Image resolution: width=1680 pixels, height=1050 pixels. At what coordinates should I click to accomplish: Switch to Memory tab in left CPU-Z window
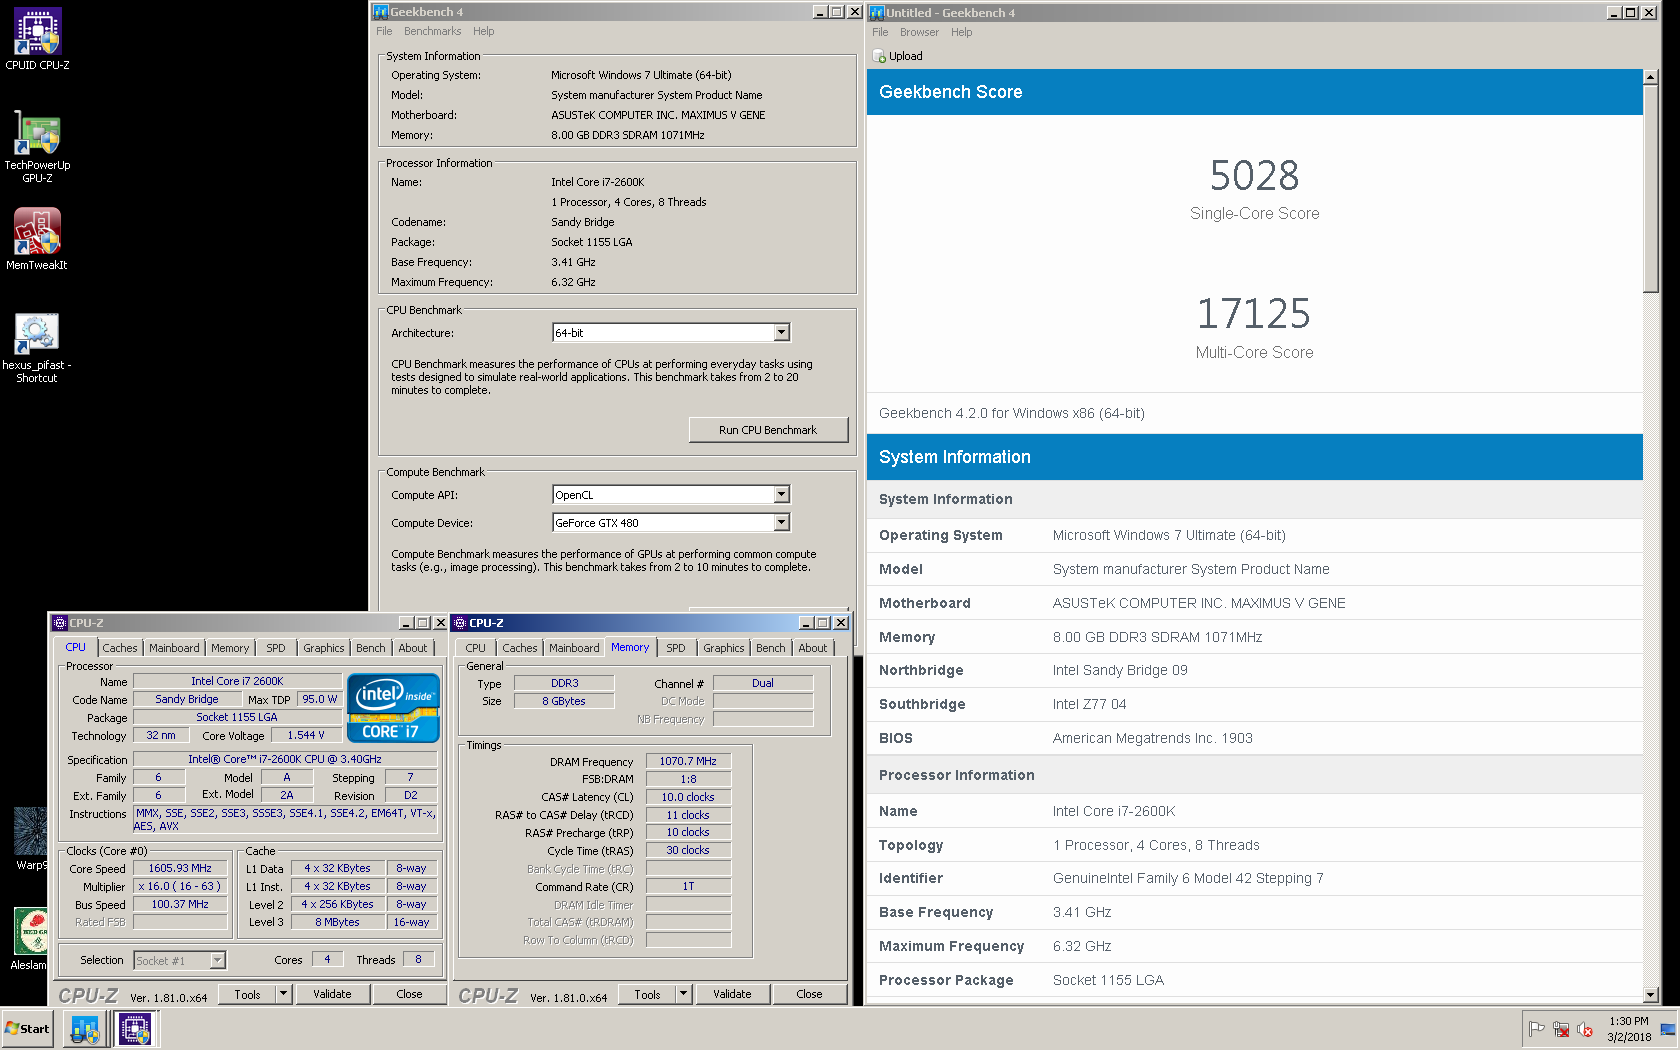coord(230,648)
